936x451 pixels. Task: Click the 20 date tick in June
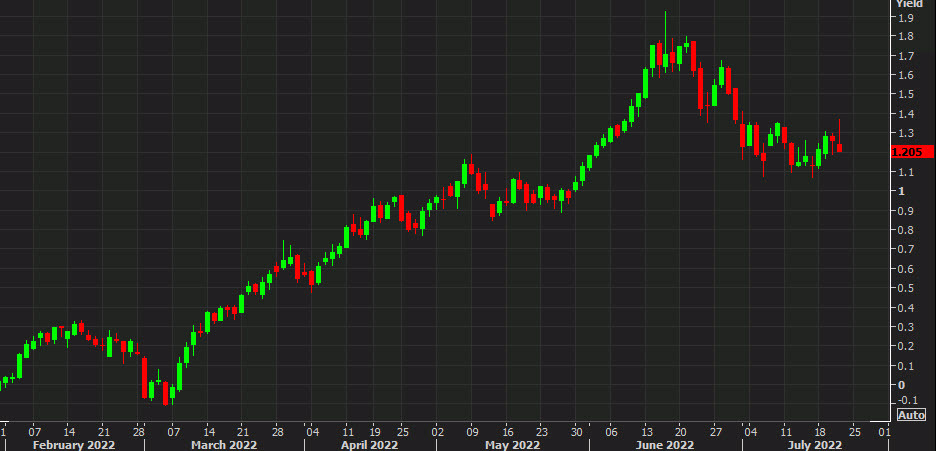(x=681, y=431)
